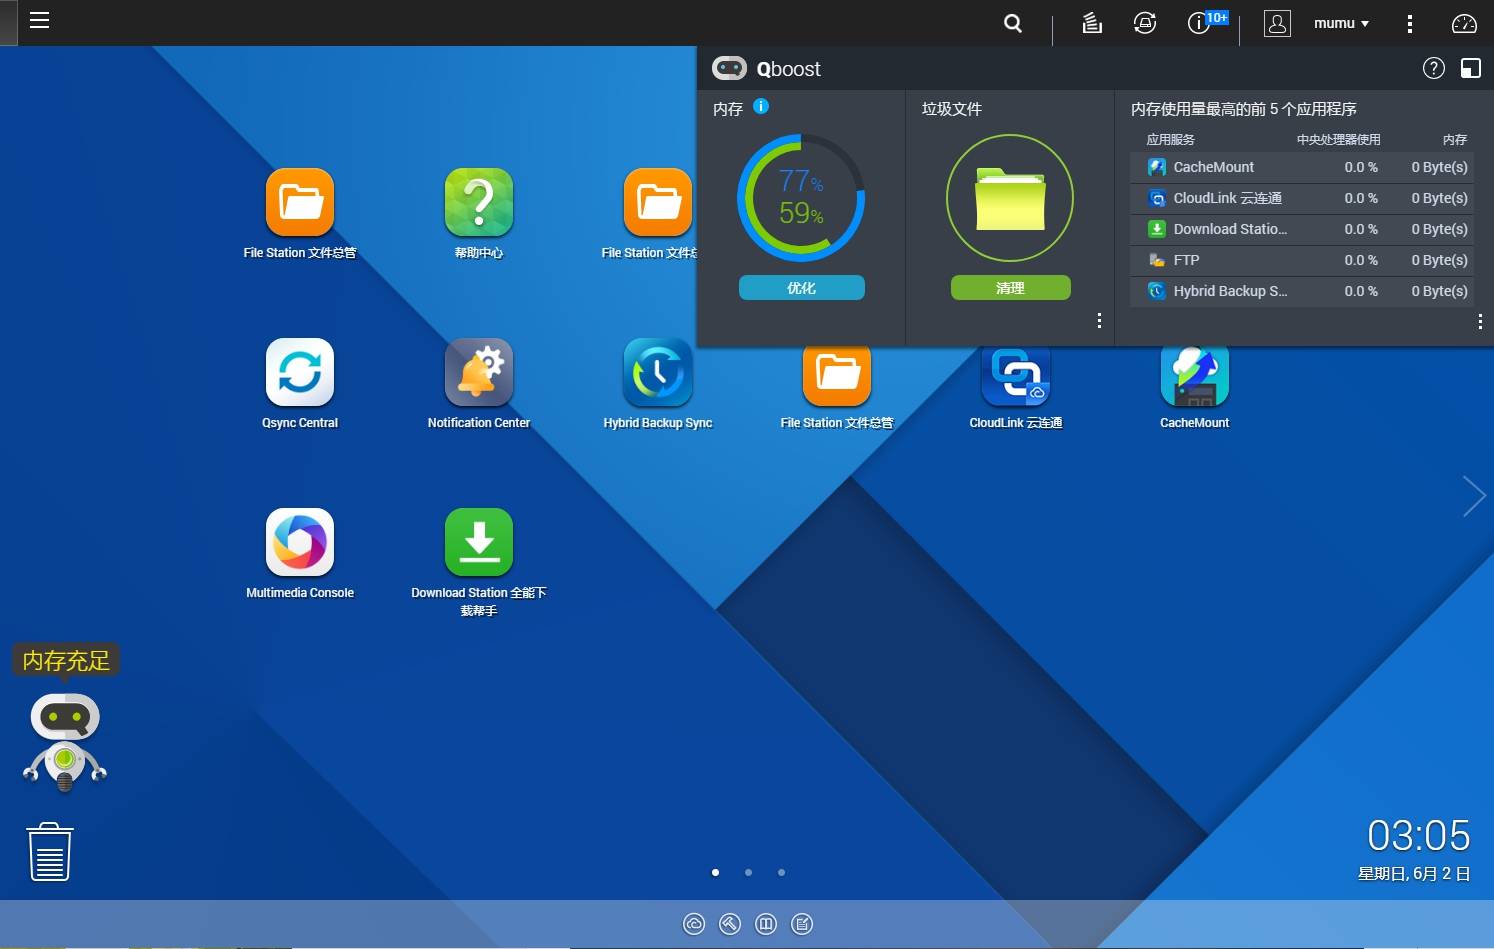Click the Qboost help question icon
This screenshot has height=949, width=1494.
tap(1434, 68)
